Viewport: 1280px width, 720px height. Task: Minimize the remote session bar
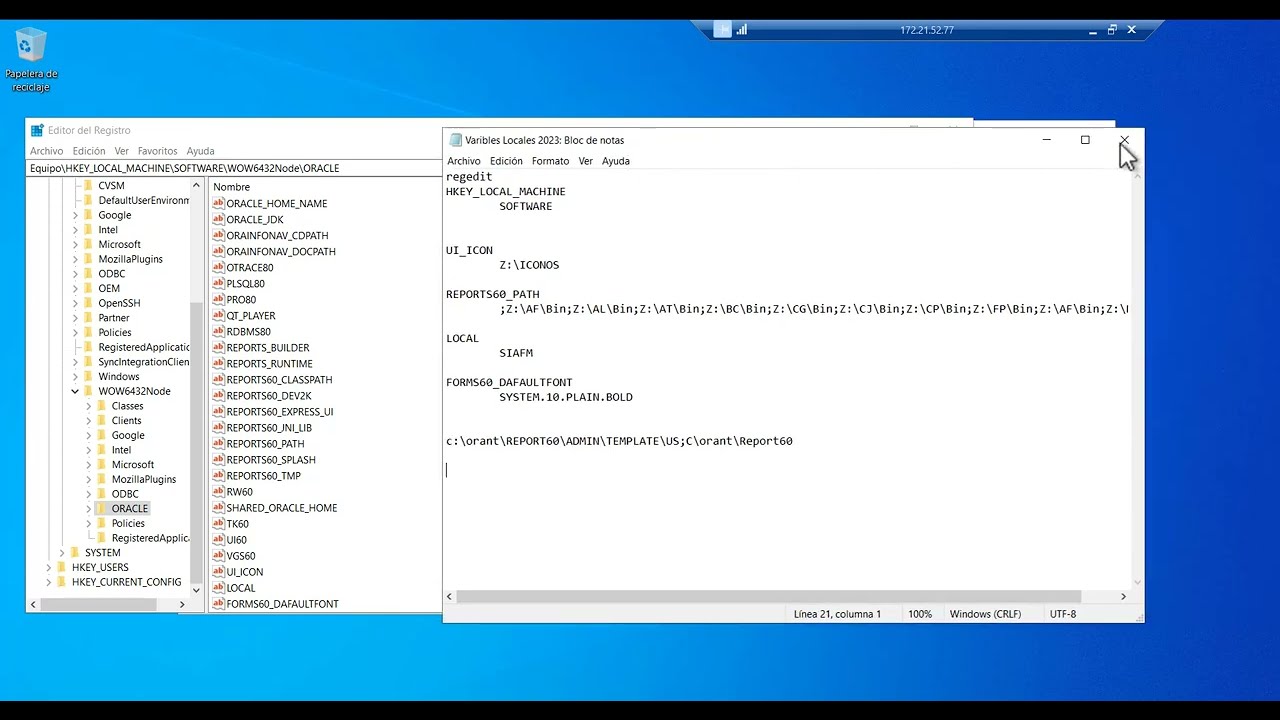(1093, 30)
